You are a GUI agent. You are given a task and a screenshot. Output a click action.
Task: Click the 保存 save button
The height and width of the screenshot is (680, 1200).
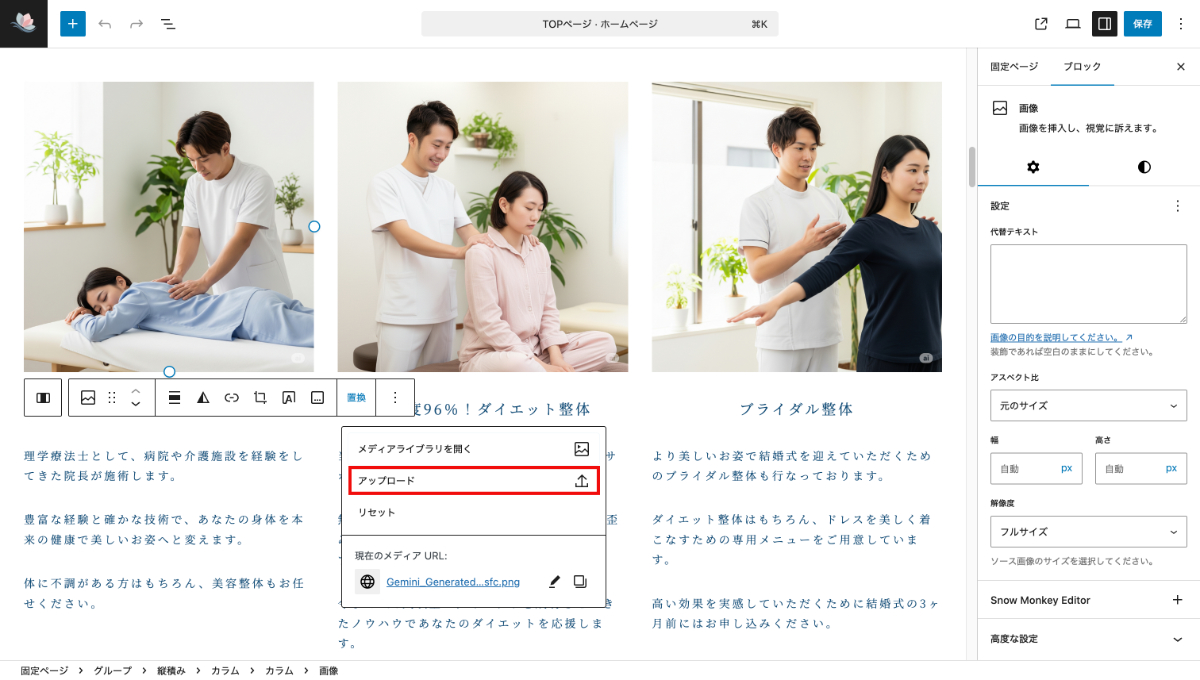[1142, 23]
